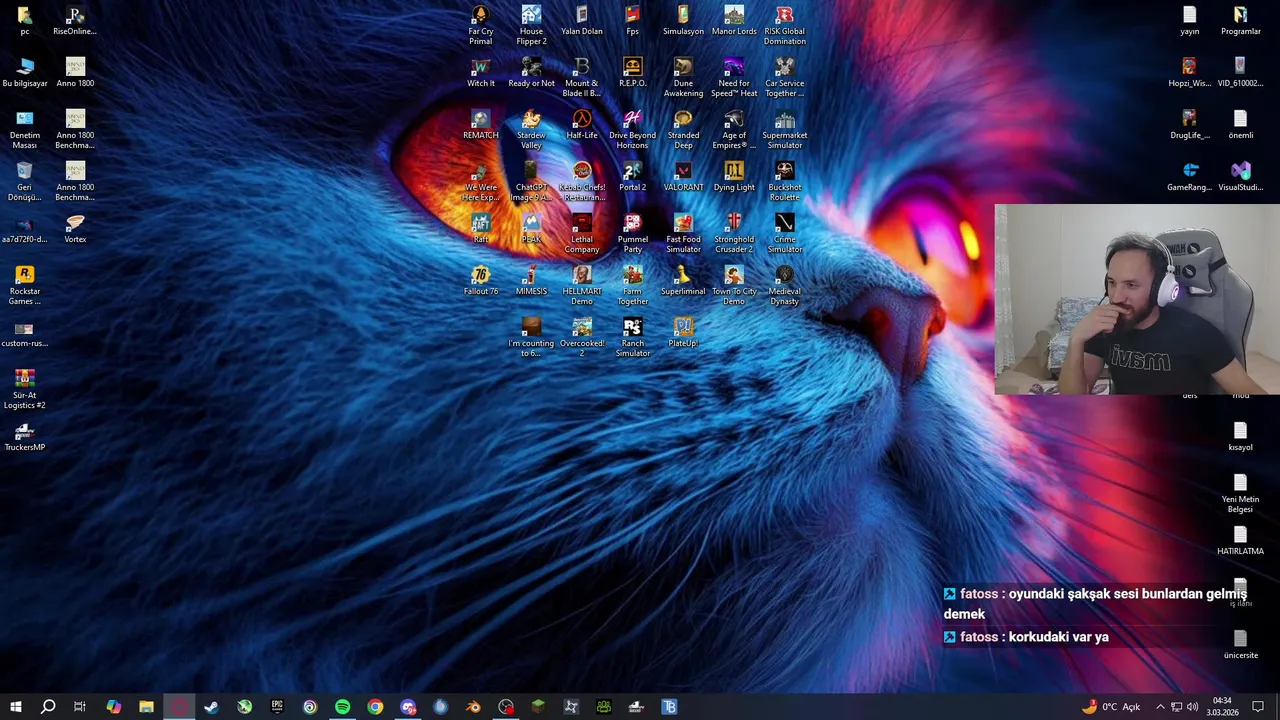Image resolution: width=1280 pixels, height=720 pixels.
Task: Open the Fallout 76 shortcut
Action: click(x=480, y=280)
